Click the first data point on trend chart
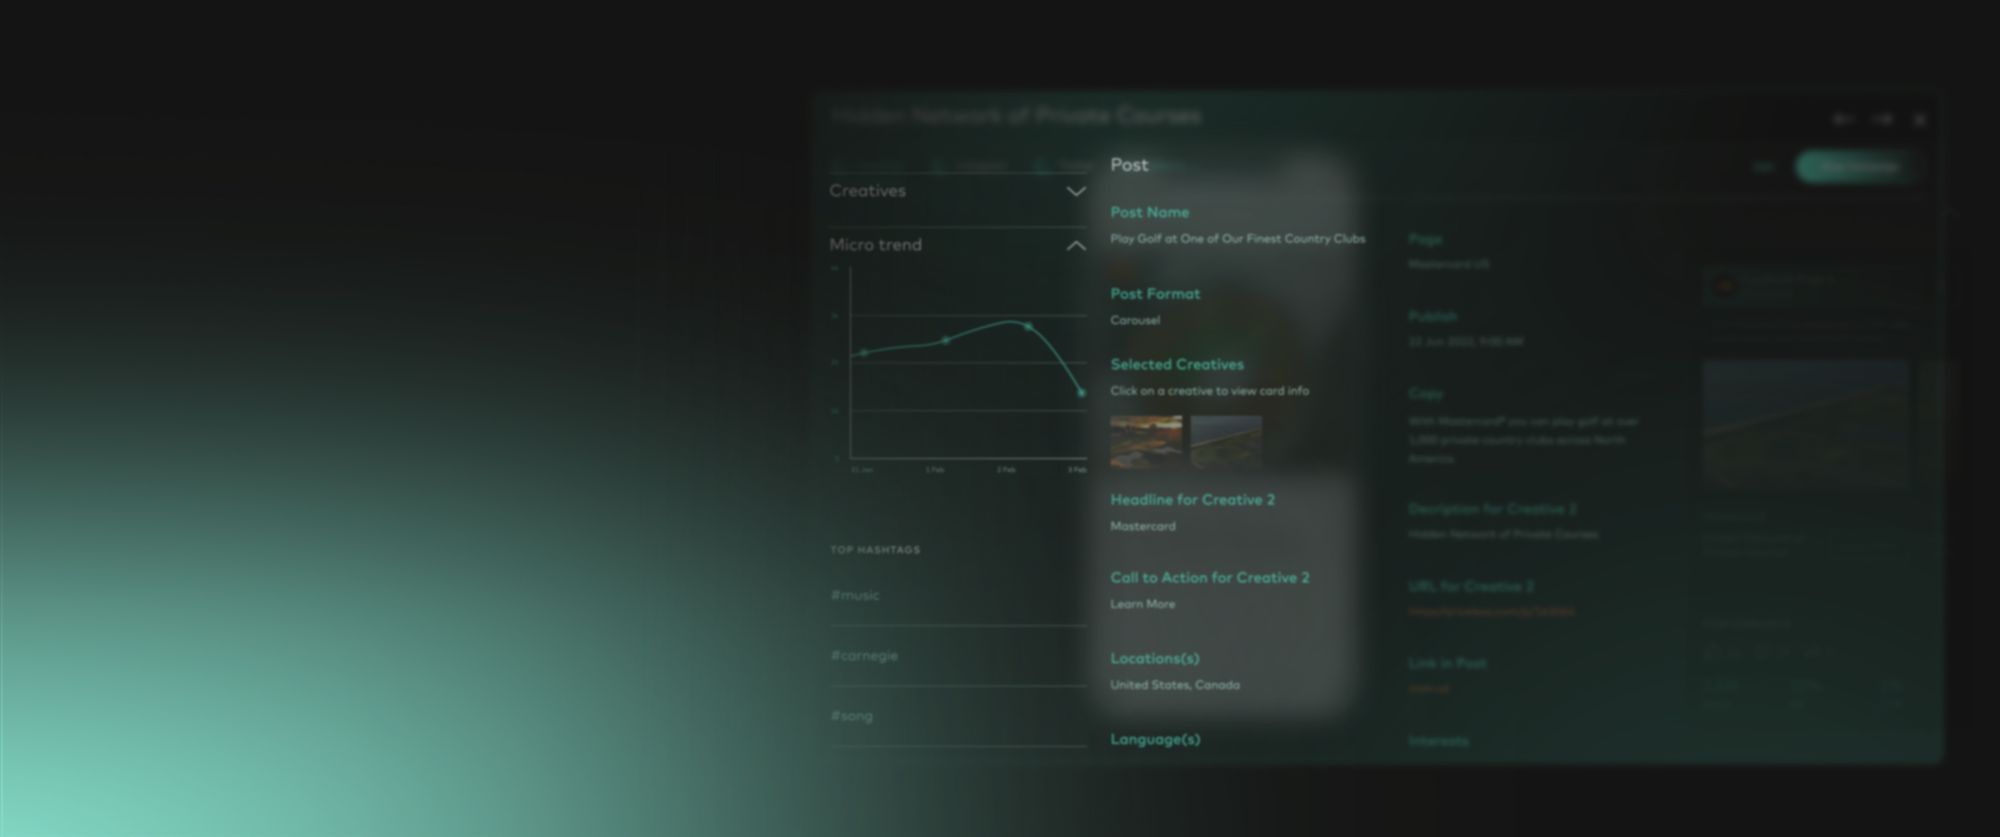The image size is (2000, 837). [864, 352]
